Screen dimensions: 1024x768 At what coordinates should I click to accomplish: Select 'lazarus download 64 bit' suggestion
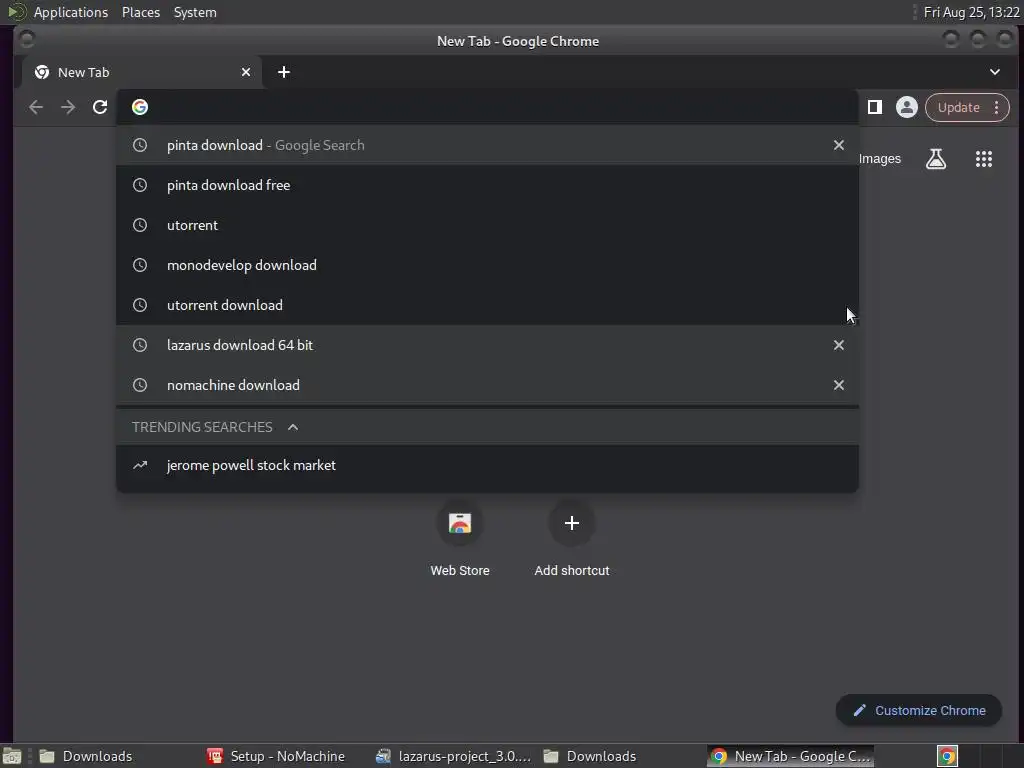click(487, 345)
